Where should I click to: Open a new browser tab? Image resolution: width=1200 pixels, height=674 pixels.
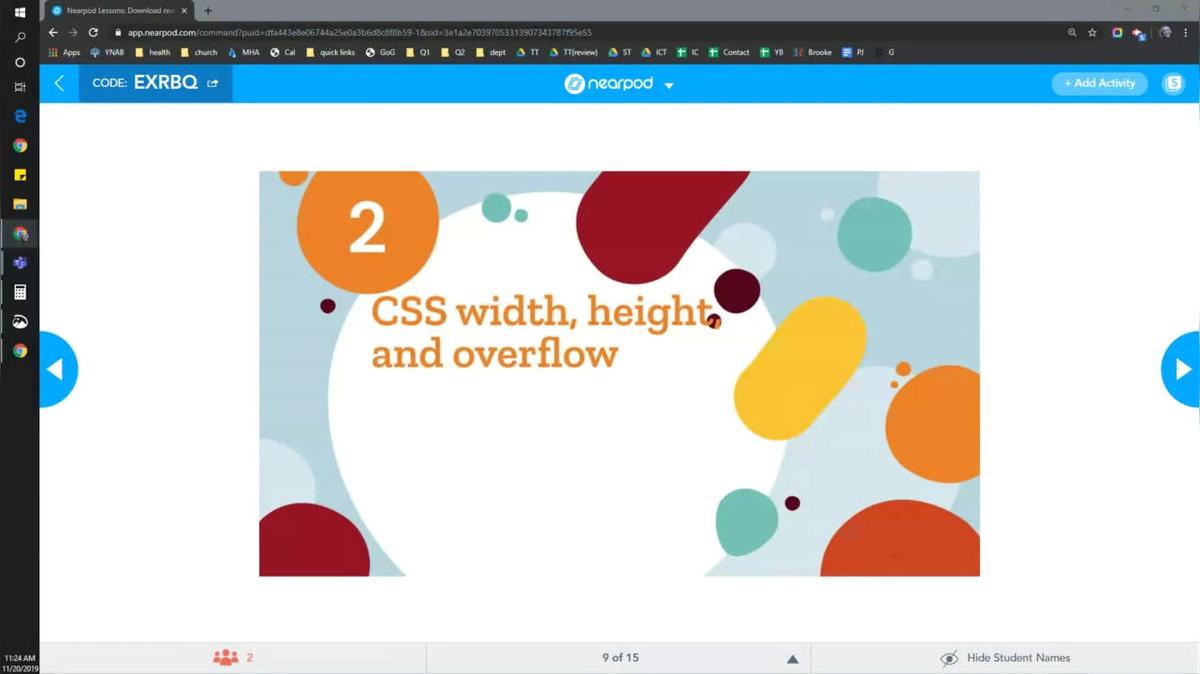208,10
